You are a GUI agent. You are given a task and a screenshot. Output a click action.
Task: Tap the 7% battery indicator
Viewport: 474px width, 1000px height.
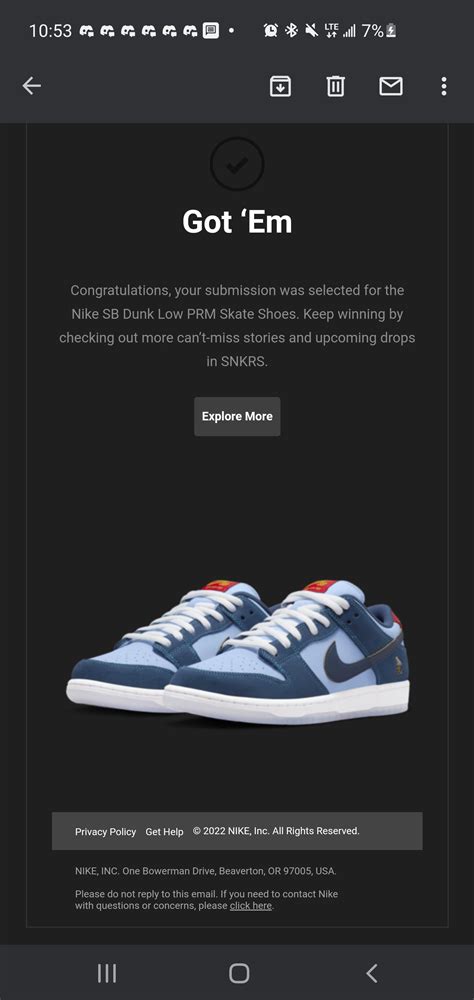(x=379, y=30)
